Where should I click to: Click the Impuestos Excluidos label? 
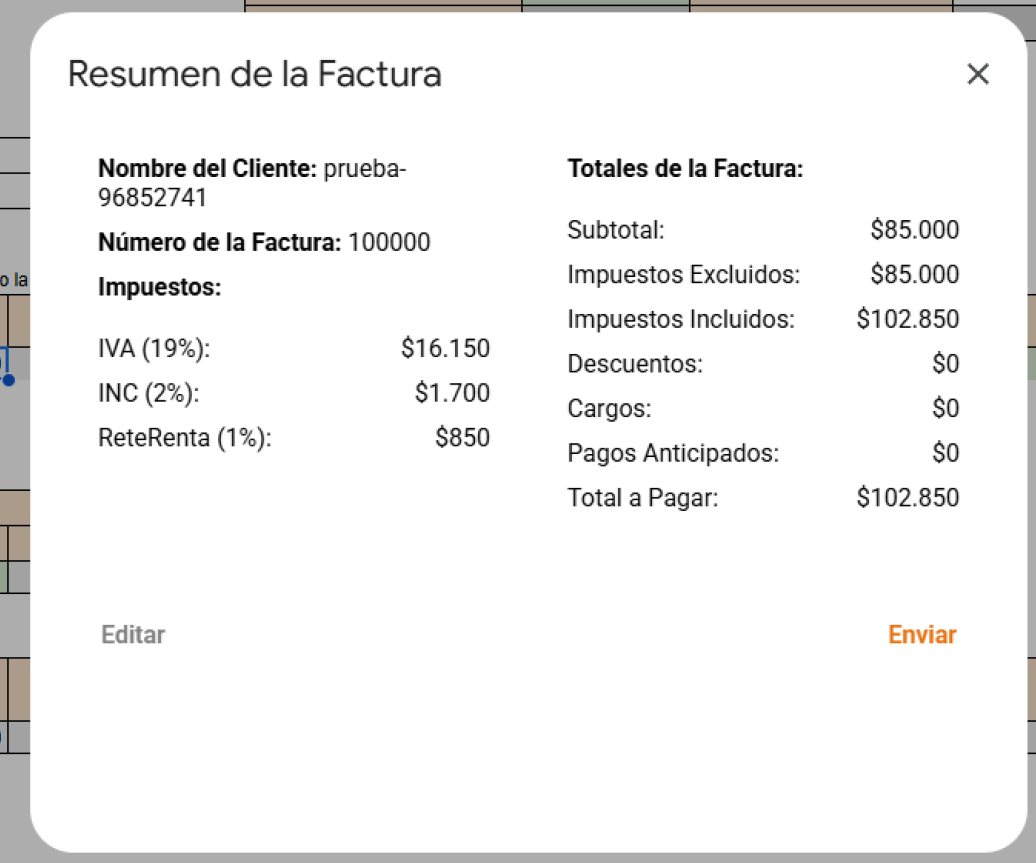[684, 274]
